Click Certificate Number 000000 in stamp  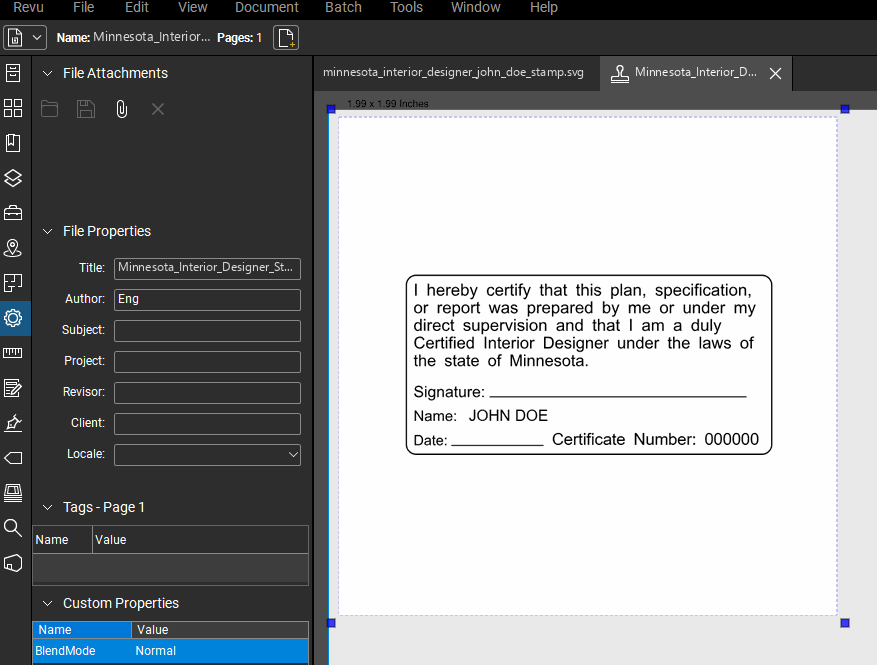tap(655, 440)
